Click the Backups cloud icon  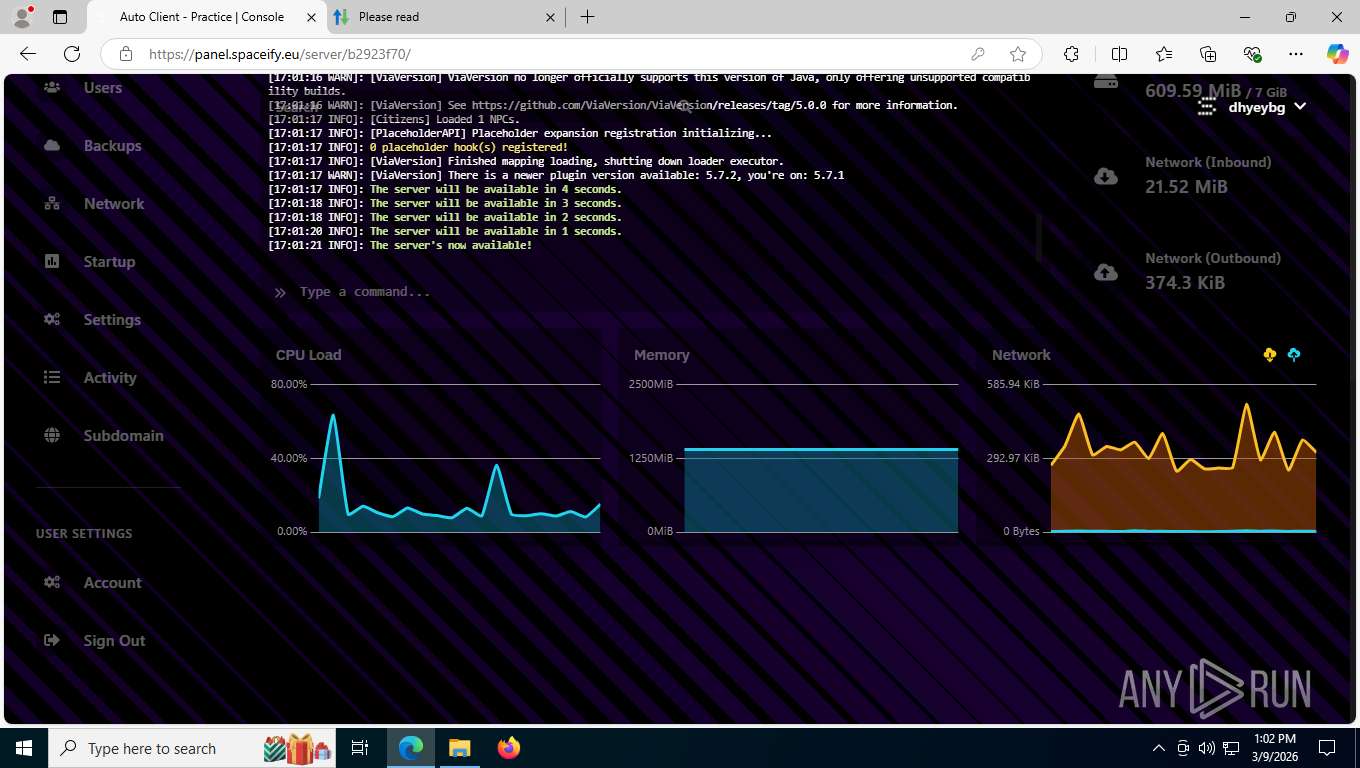pyautogui.click(x=52, y=146)
